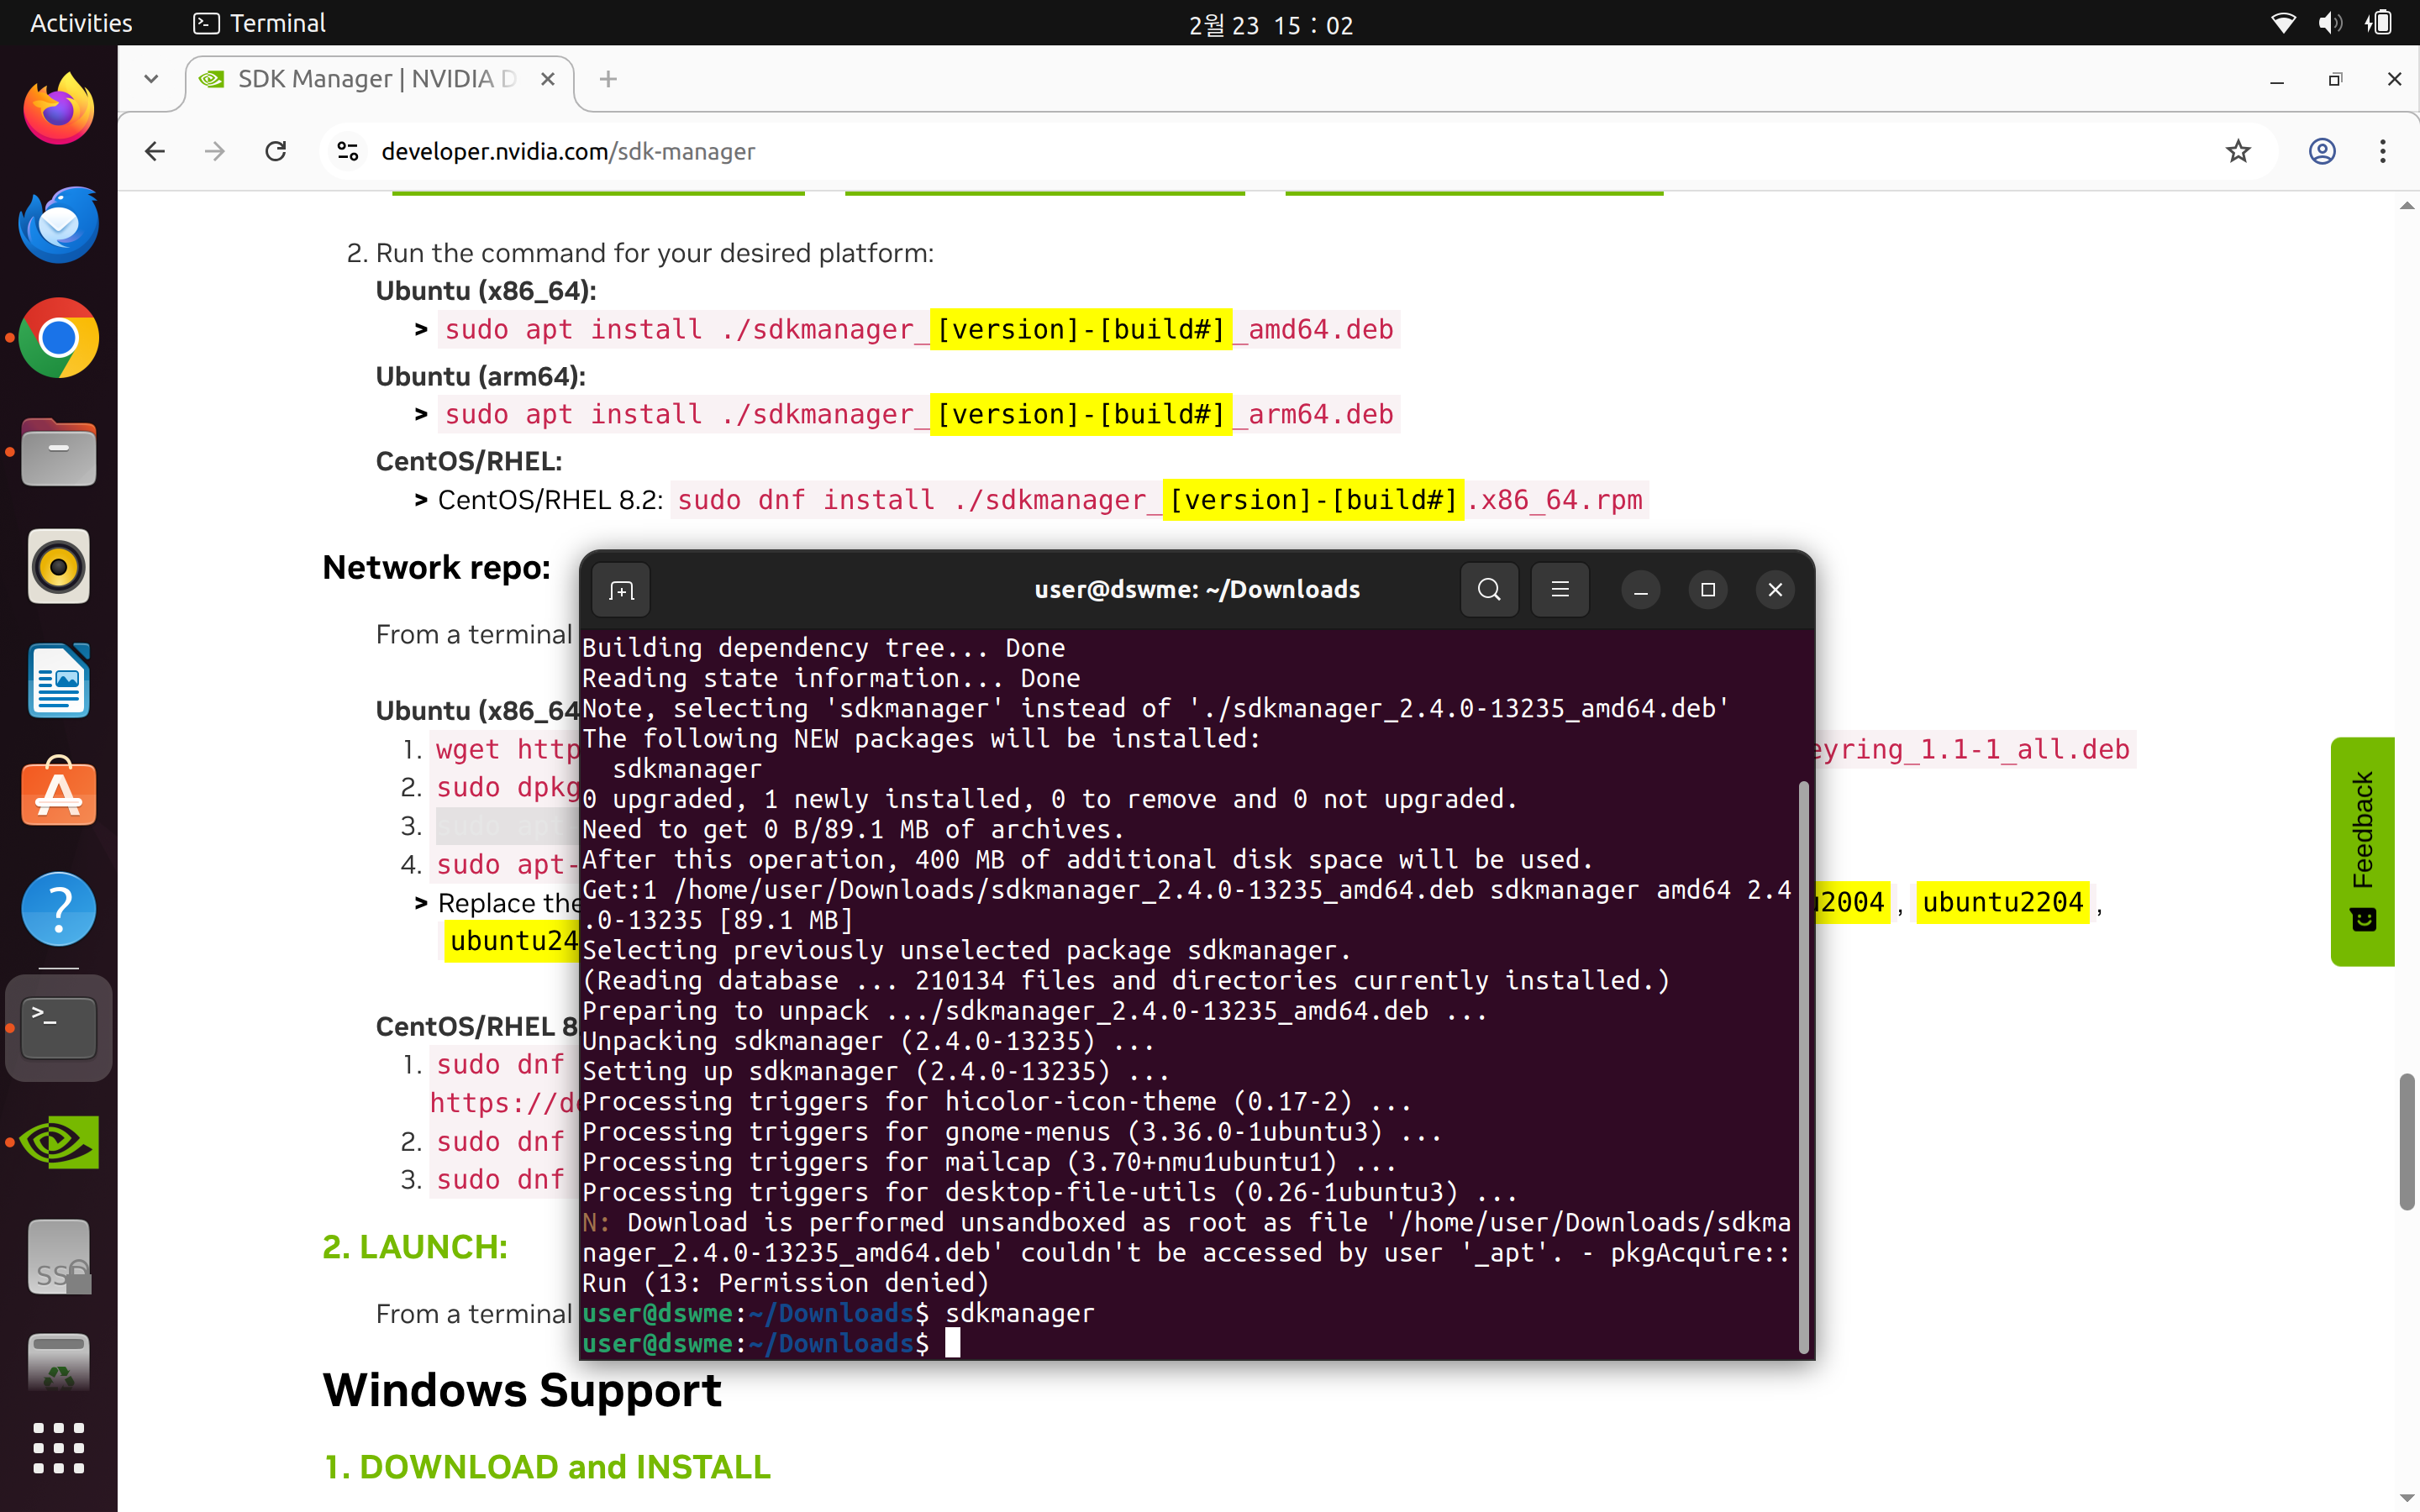
Task: View site information icon in address bar
Action: [x=348, y=151]
